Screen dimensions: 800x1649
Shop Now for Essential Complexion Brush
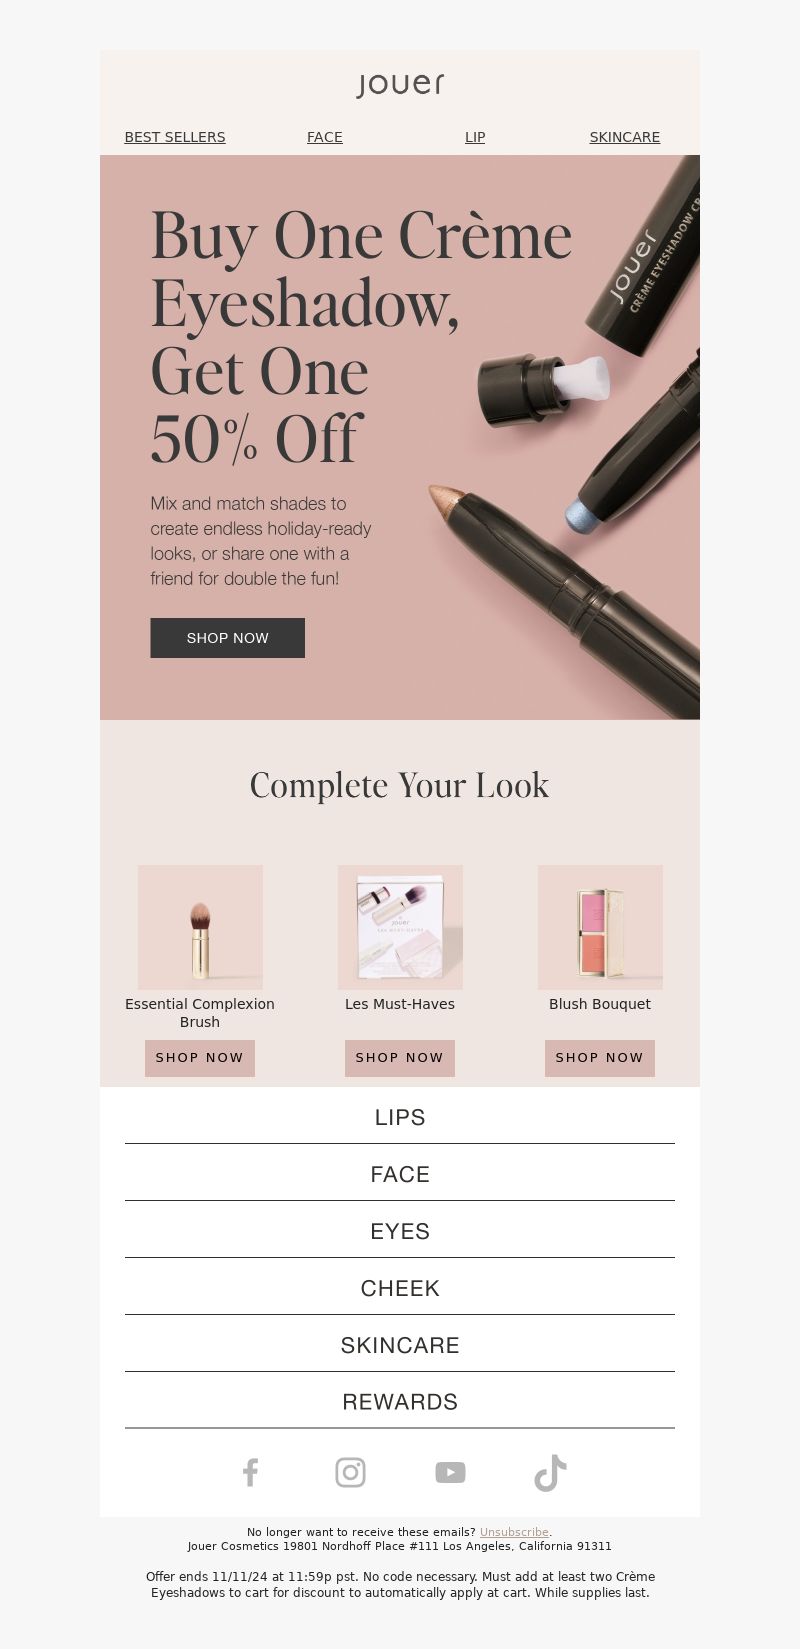point(200,1058)
